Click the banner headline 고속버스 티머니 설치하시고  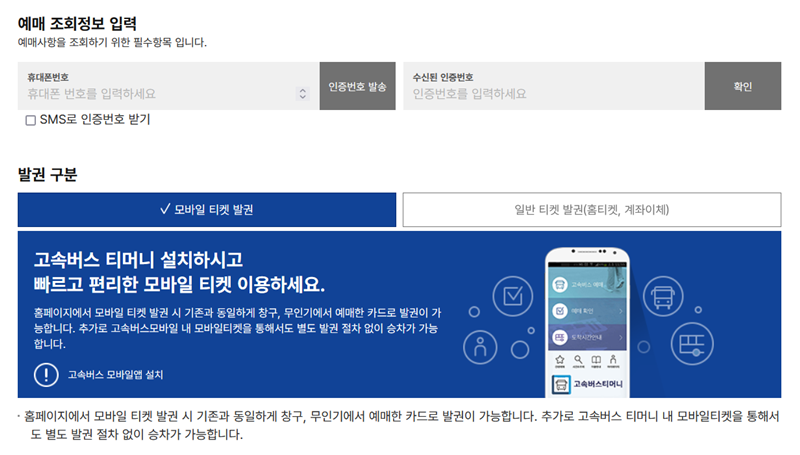click(138, 260)
